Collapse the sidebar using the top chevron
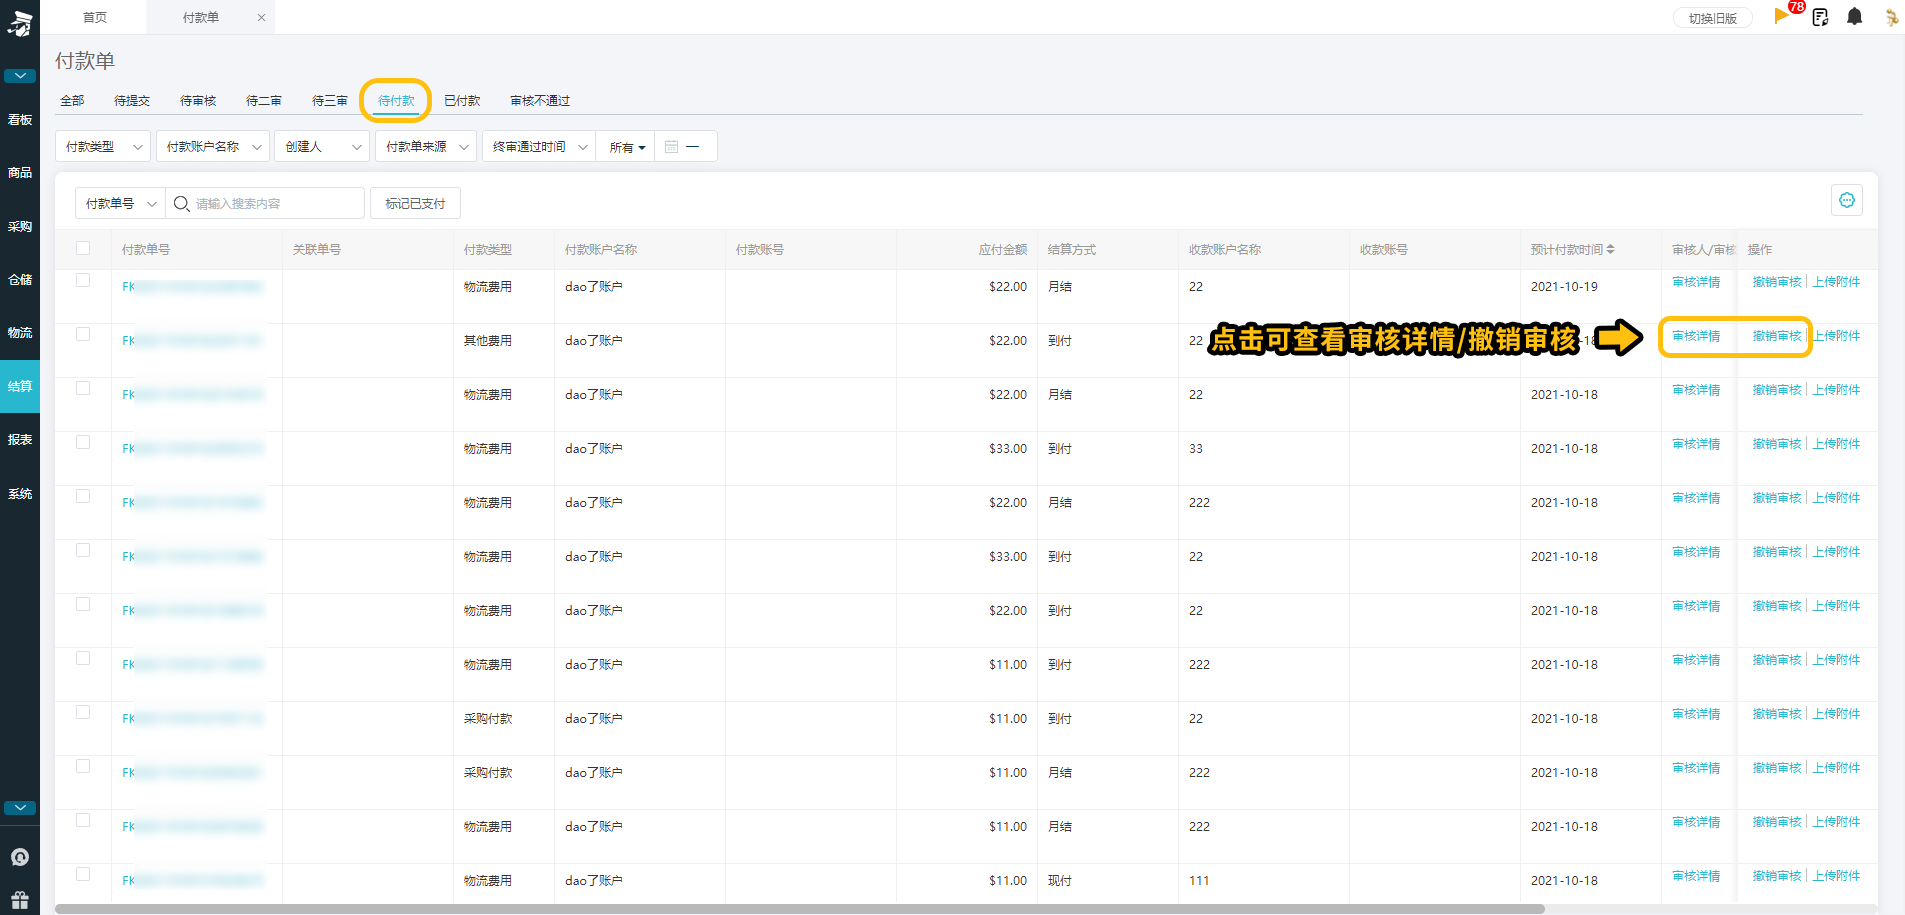 point(20,76)
